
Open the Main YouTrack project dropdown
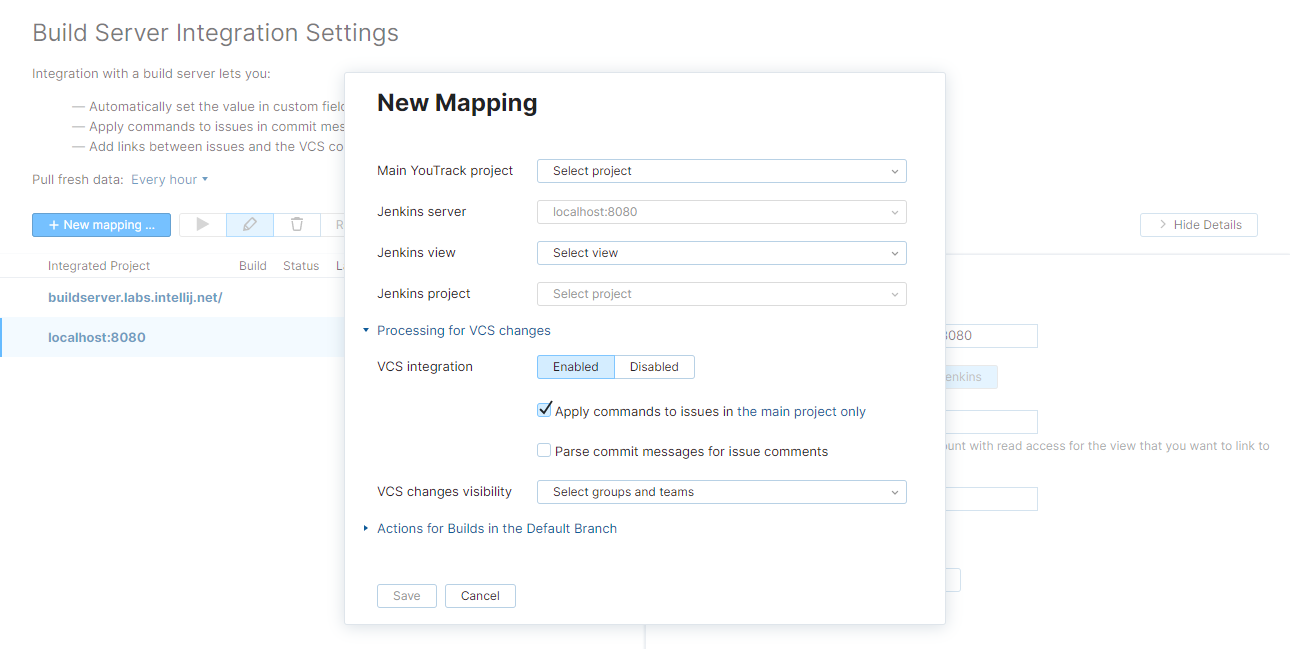[x=721, y=171]
